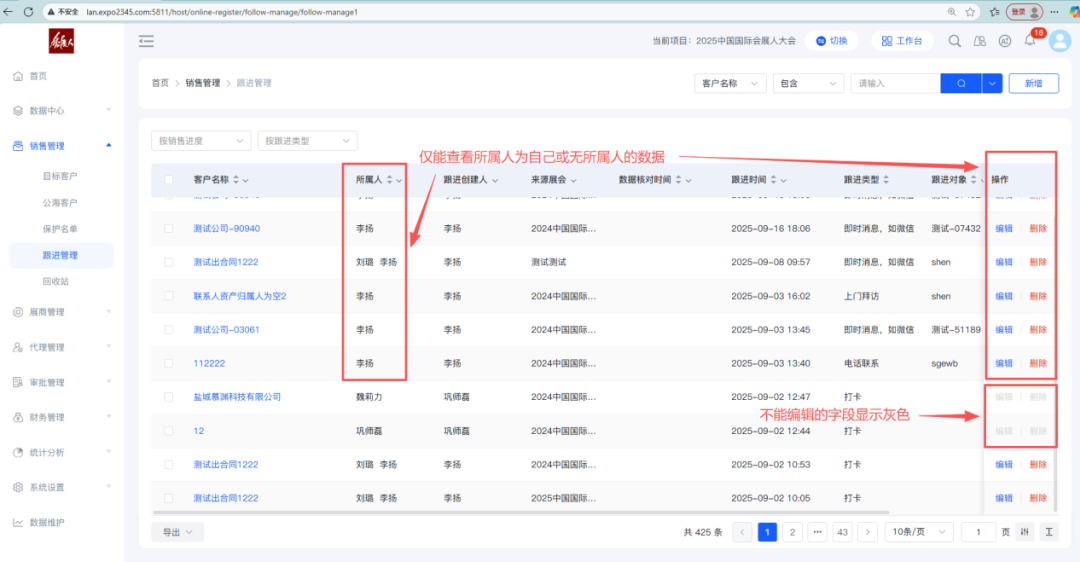Screen dimensions: 1080x562
Task: Click the user avatar icon
Action: pos(1058,41)
